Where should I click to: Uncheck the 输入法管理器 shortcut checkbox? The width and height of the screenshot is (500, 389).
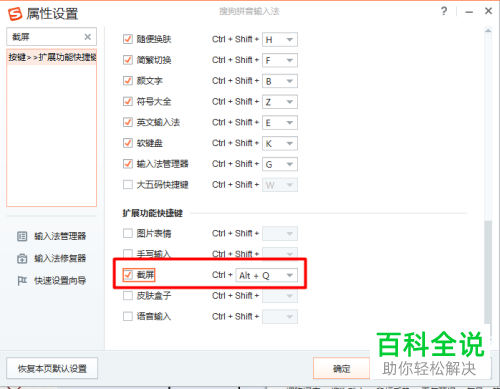click(128, 164)
